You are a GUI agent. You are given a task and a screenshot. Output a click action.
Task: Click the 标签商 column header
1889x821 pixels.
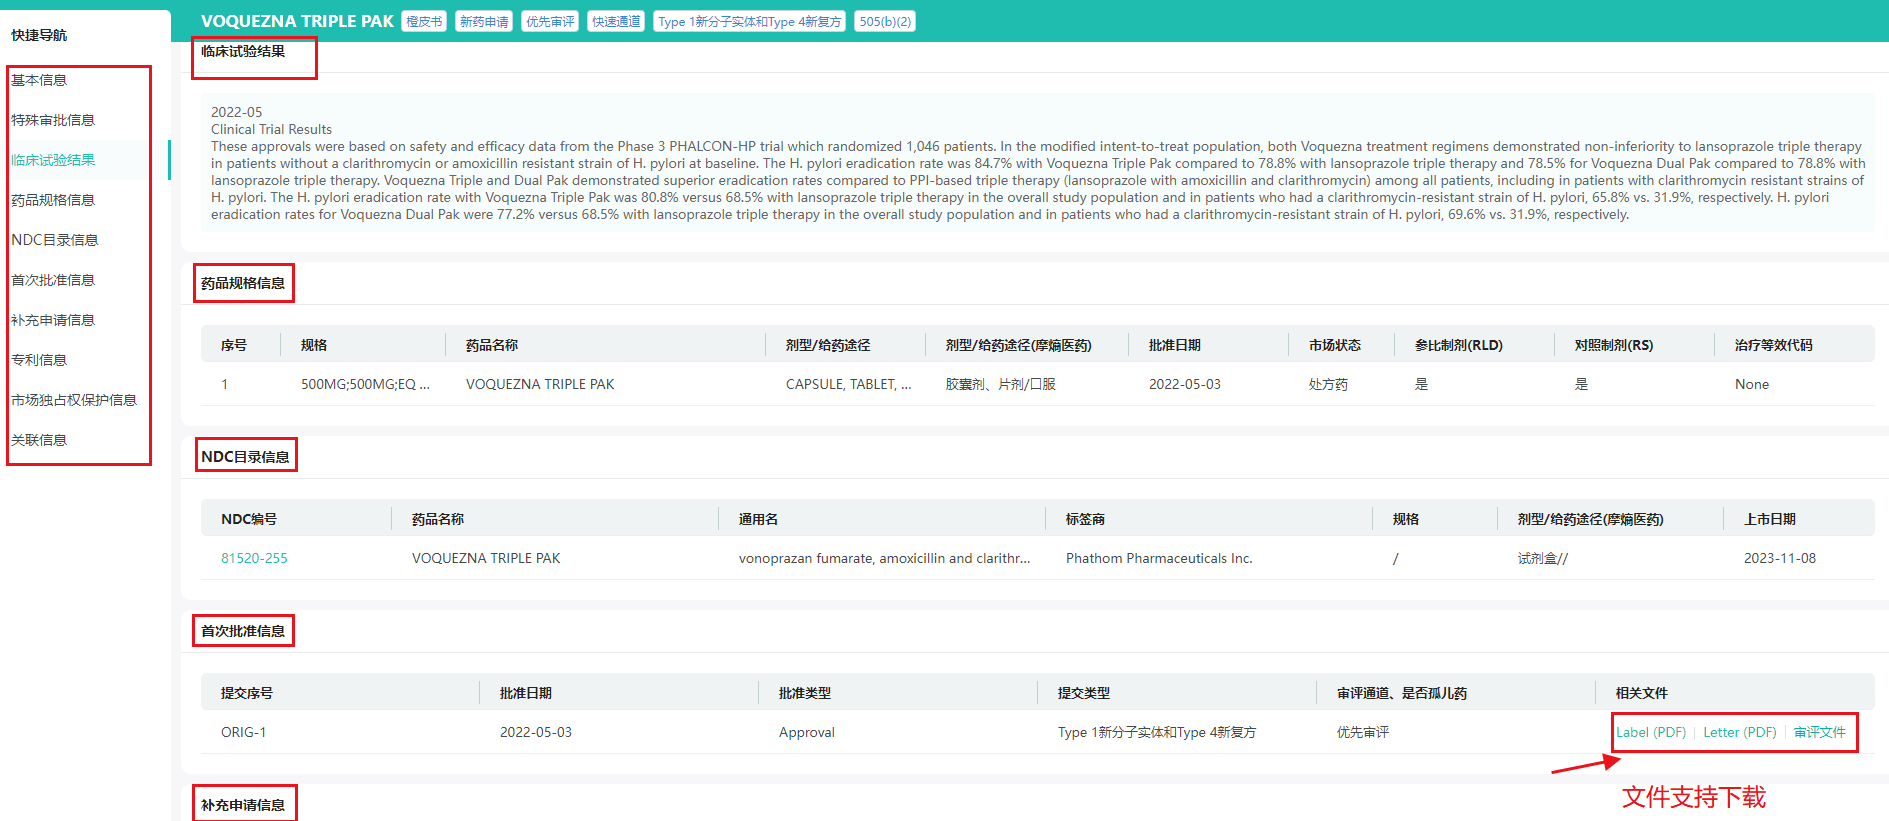tap(1085, 519)
